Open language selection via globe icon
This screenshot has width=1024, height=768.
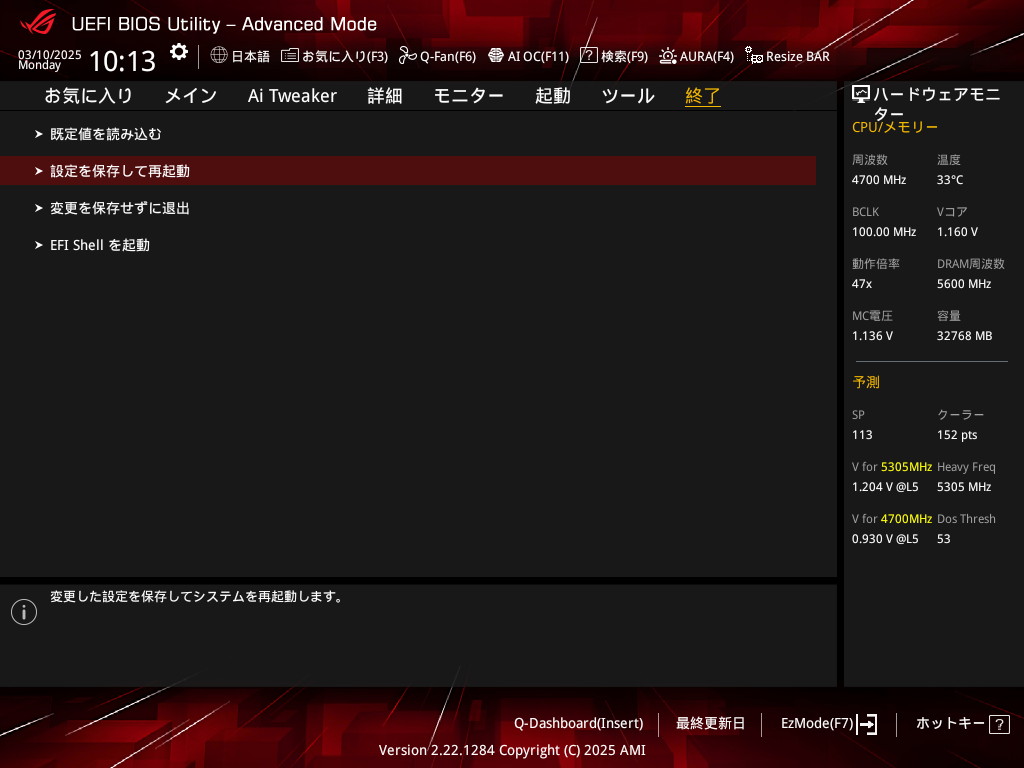219,56
